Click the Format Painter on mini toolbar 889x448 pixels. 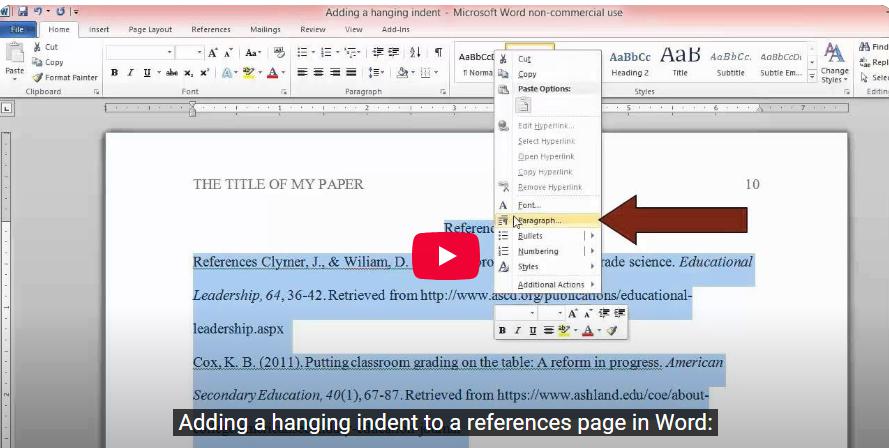point(611,330)
